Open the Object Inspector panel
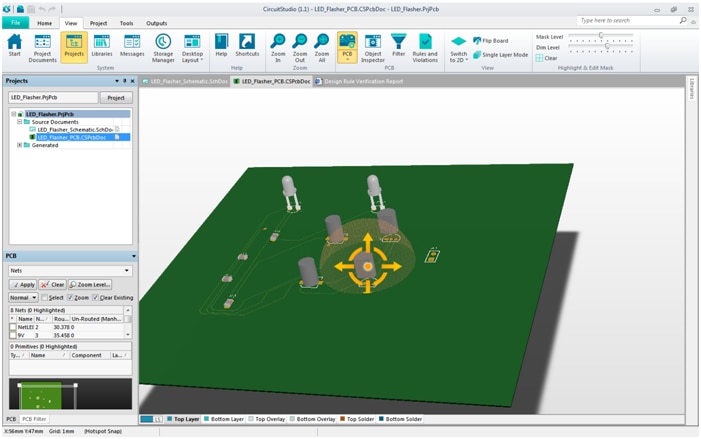Screen dimensions: 701x439 coord(373,48)
